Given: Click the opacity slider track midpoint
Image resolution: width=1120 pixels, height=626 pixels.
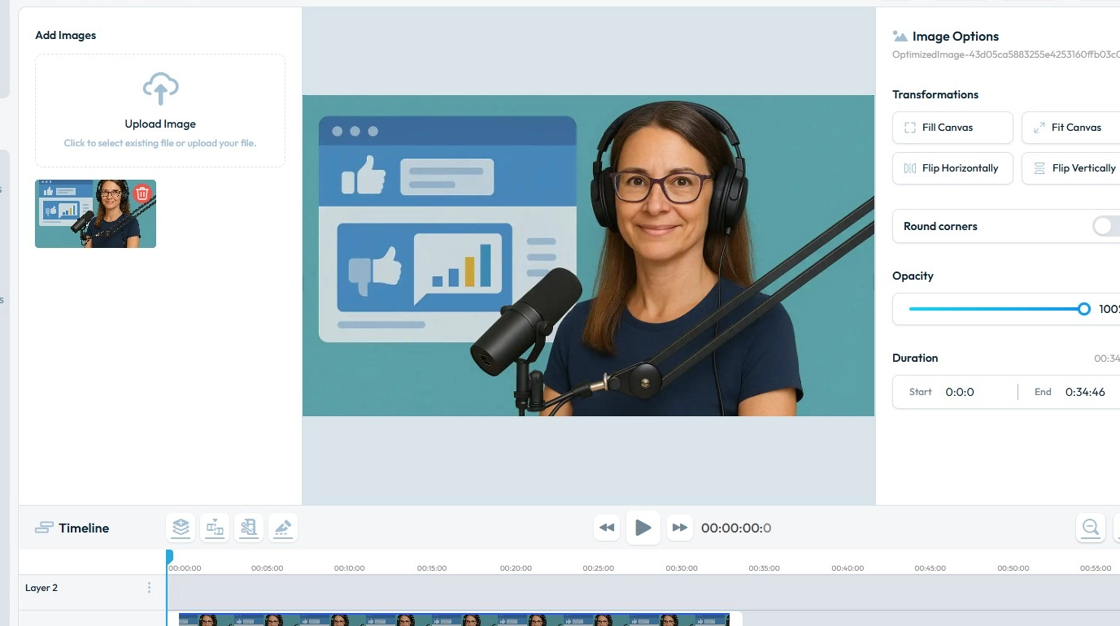Looking at the screenshot, I should click(x=996, y=309).
